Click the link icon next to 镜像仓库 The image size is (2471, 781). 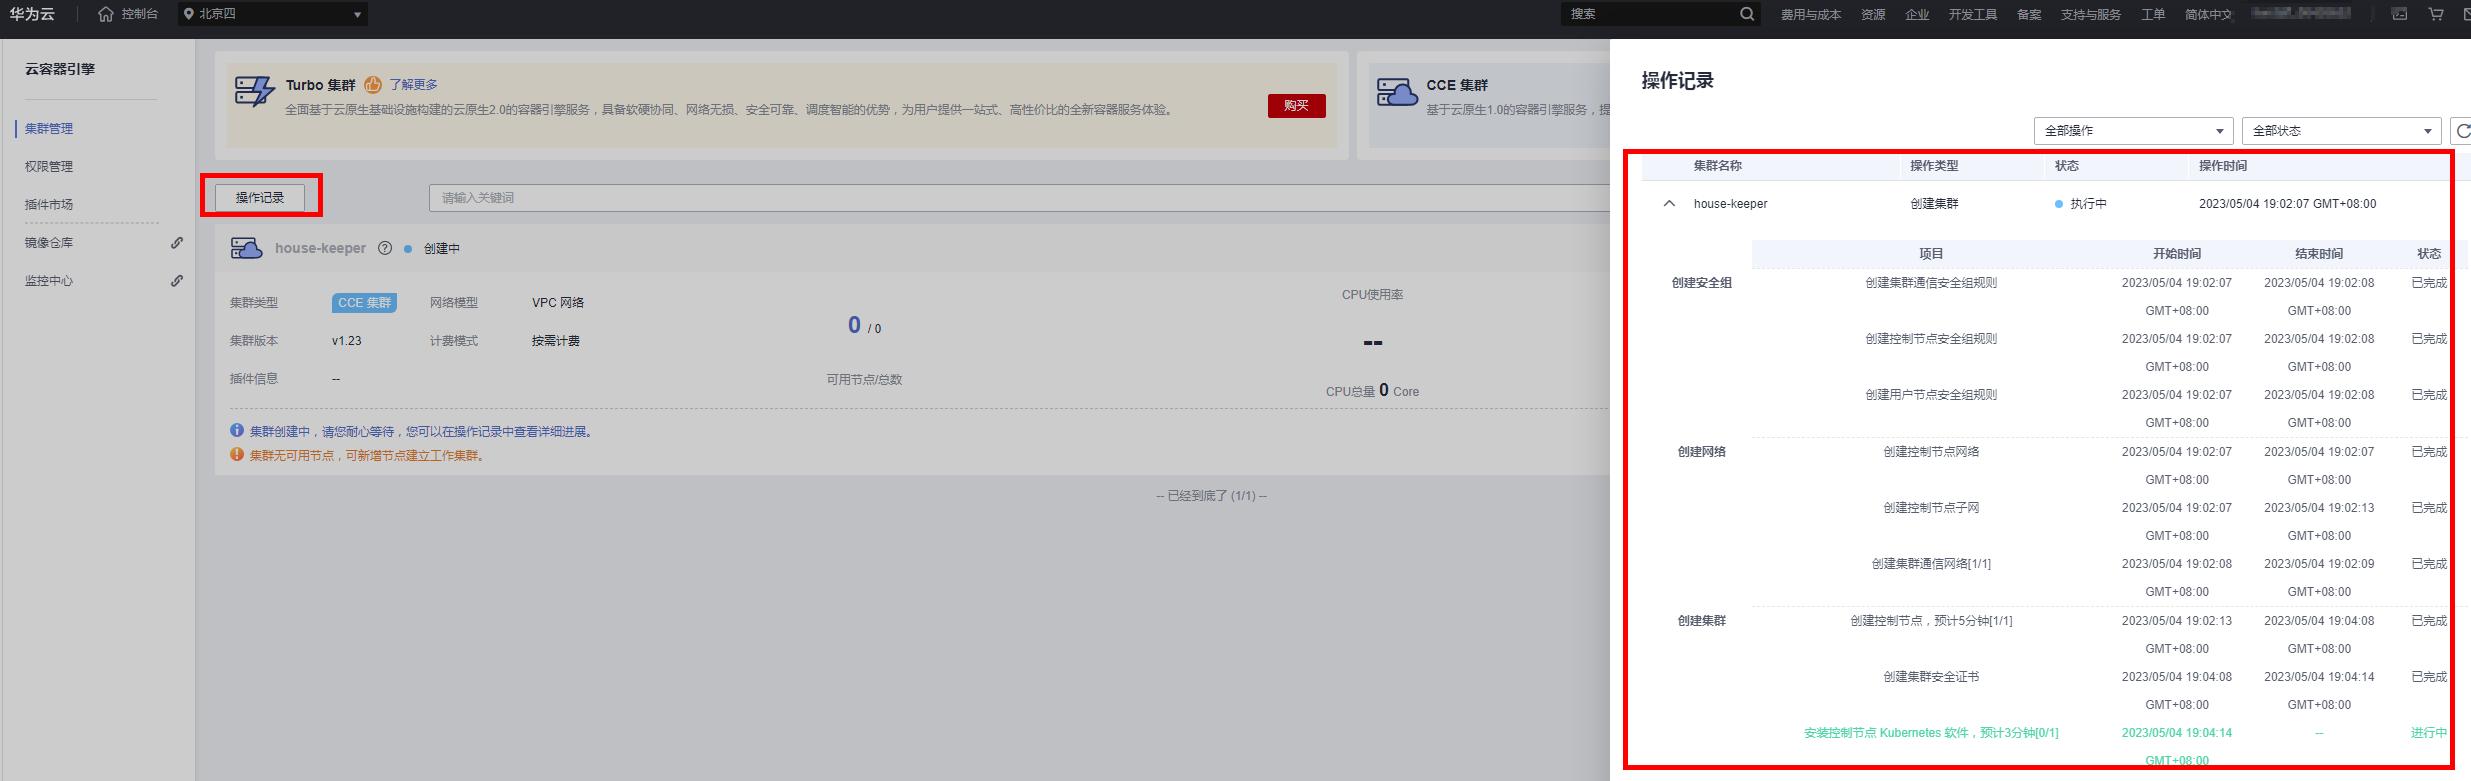click(x=177, y=243)
